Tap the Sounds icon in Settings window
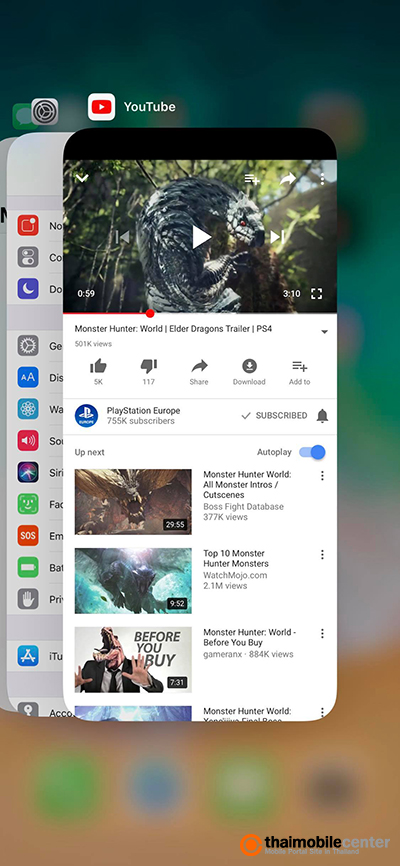Viewport: 400px width, 866px height. coord(28,441)
